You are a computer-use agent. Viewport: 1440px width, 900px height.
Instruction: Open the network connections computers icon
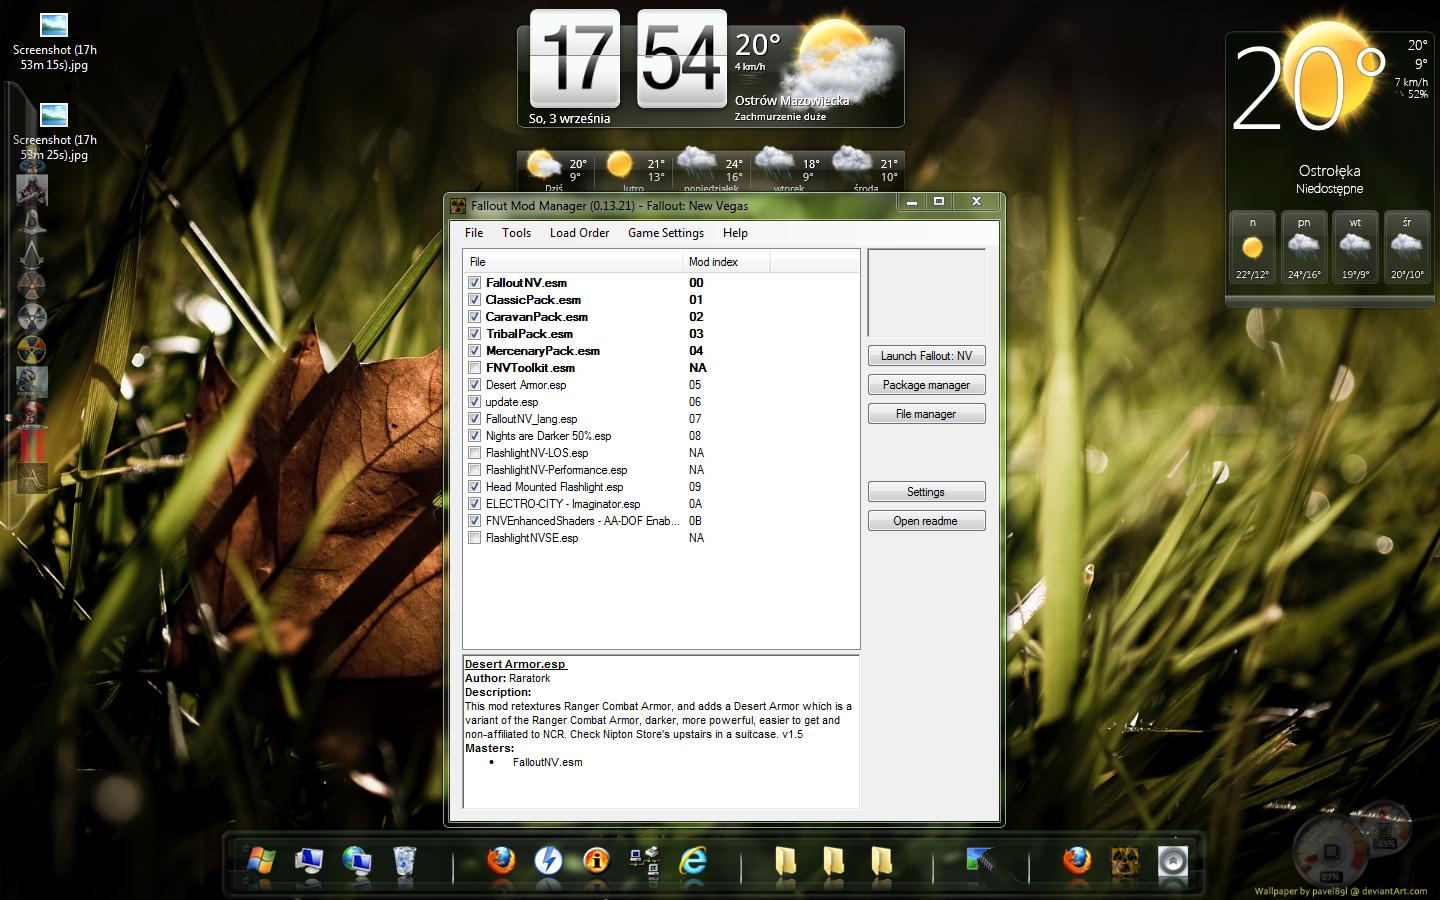(x=644, y=860)
